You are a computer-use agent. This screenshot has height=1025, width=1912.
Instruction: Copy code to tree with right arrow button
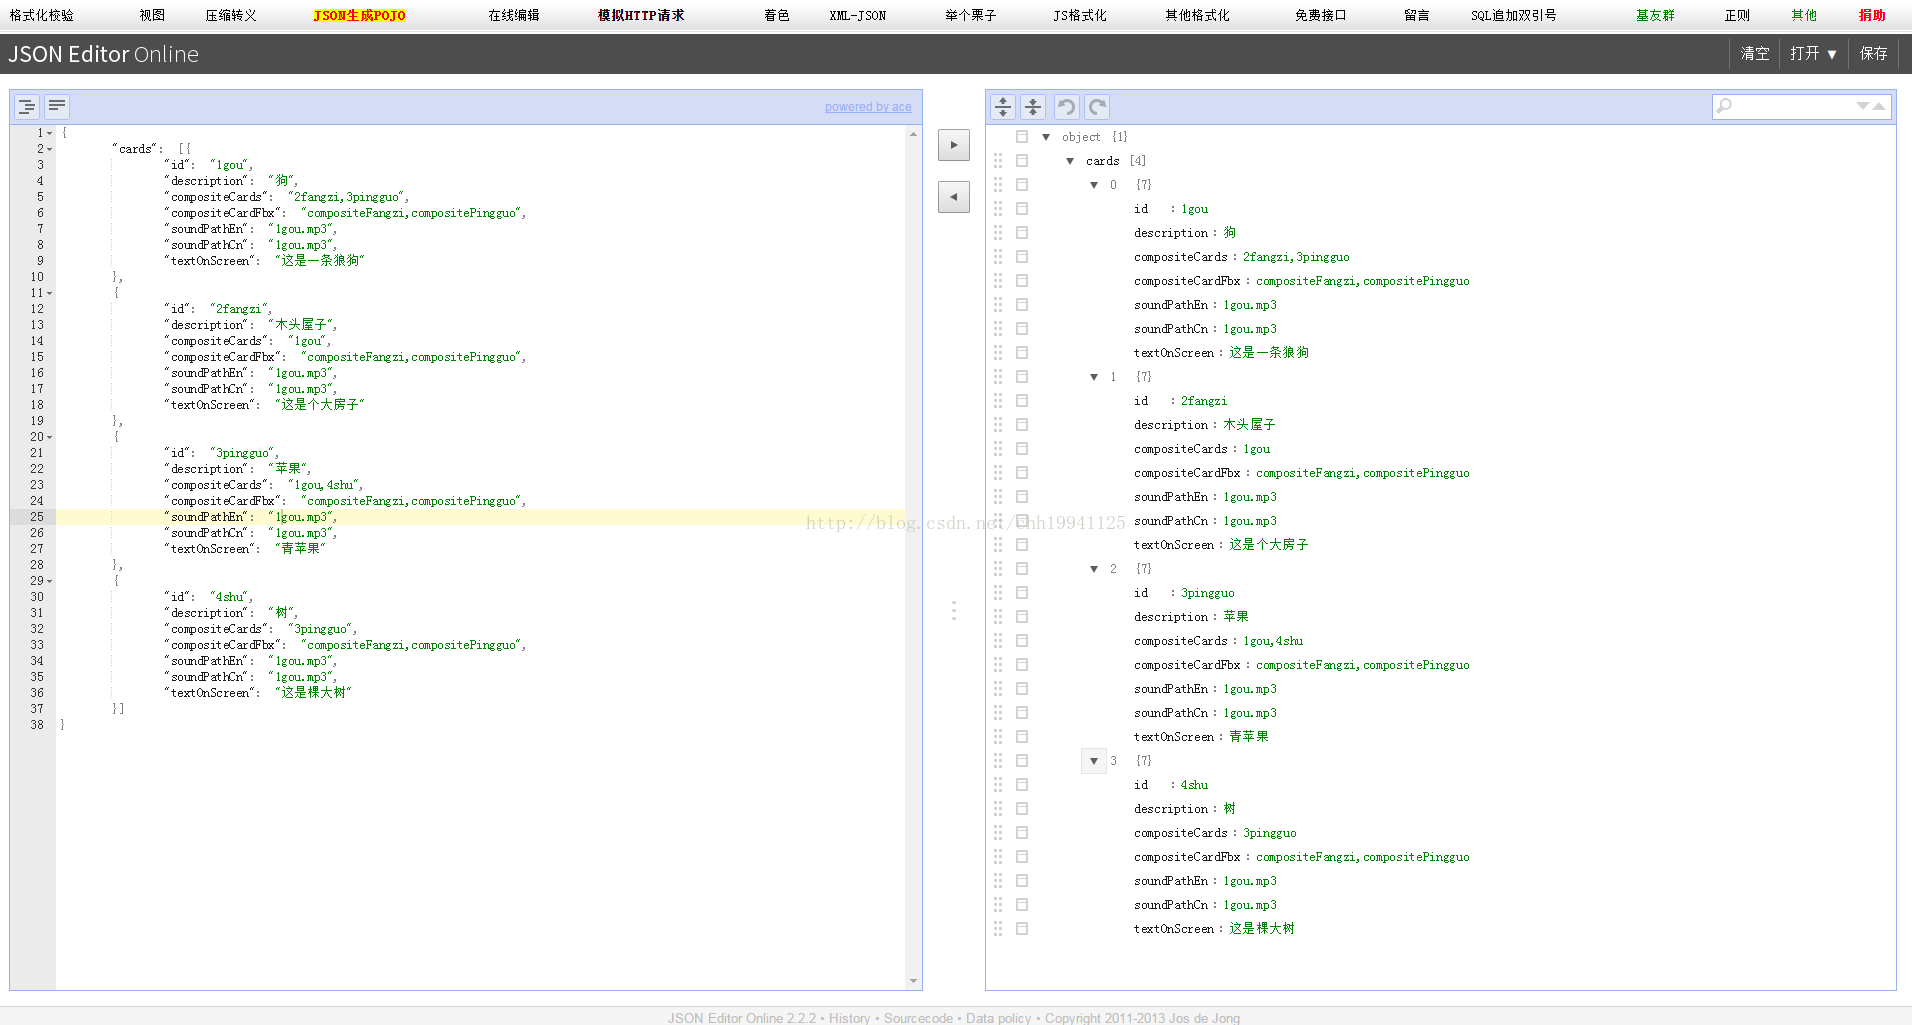[954, 145]
